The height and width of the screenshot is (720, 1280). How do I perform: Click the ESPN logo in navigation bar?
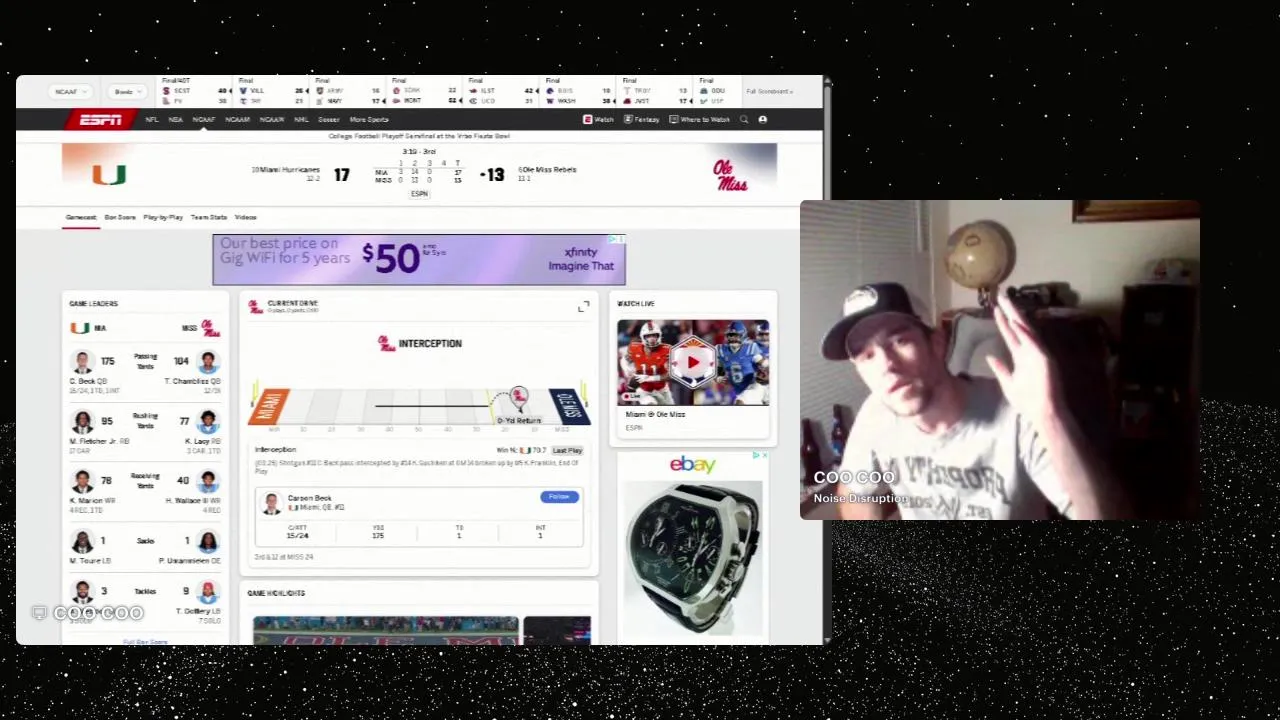pyautogui.click(x=101, y=119)
